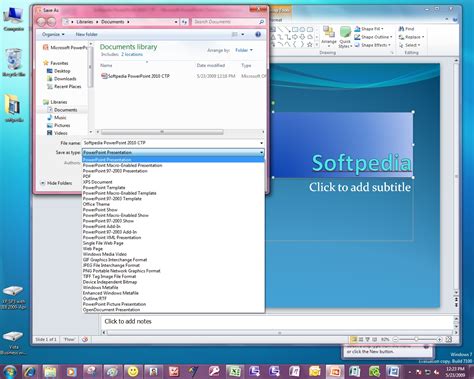Image resolution: width=474 pixels, height=379 pixels.
Task: Open Internet Explorer from taskbar
Action: point(30,371)
